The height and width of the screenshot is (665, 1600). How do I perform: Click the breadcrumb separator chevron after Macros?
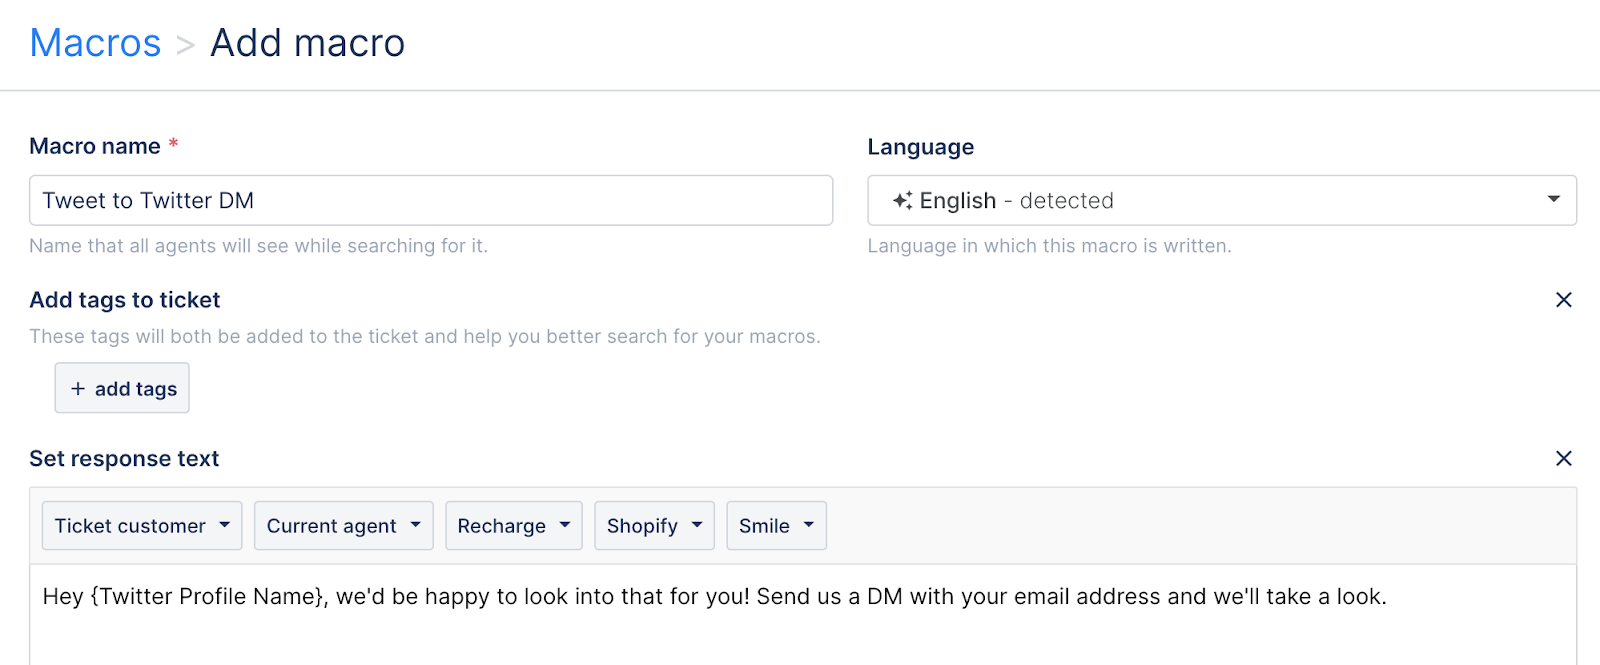(185, 45)
